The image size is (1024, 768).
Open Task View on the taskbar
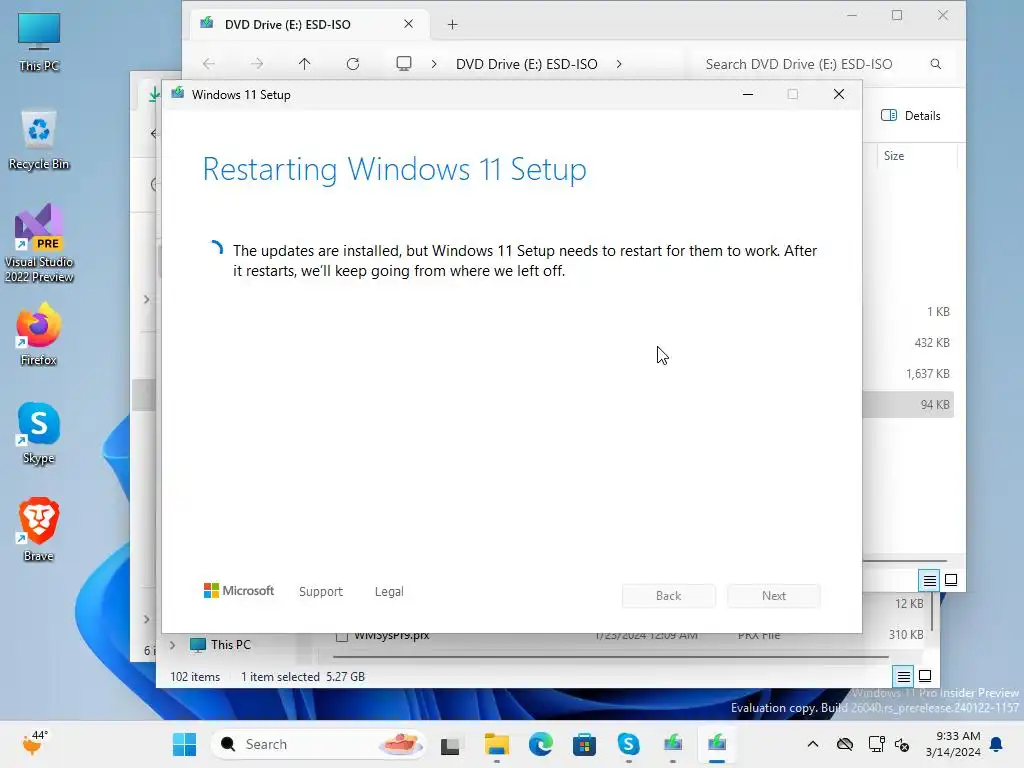coord(450,744)
